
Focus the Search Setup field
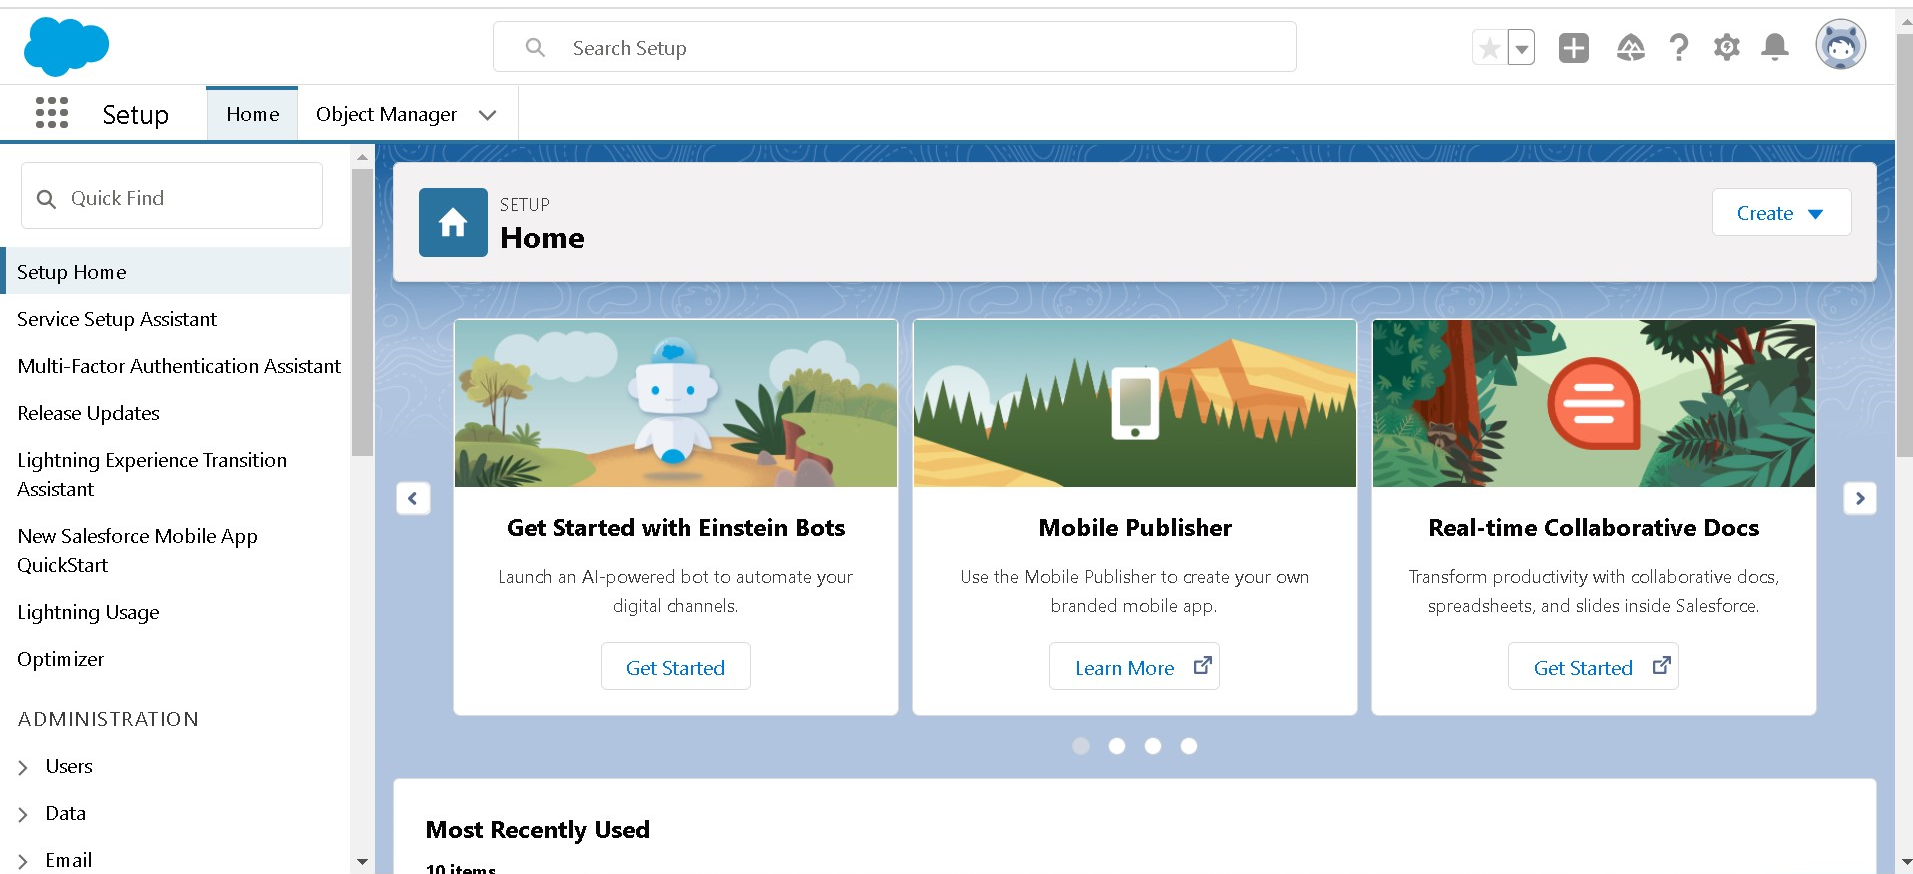(895, 47)
